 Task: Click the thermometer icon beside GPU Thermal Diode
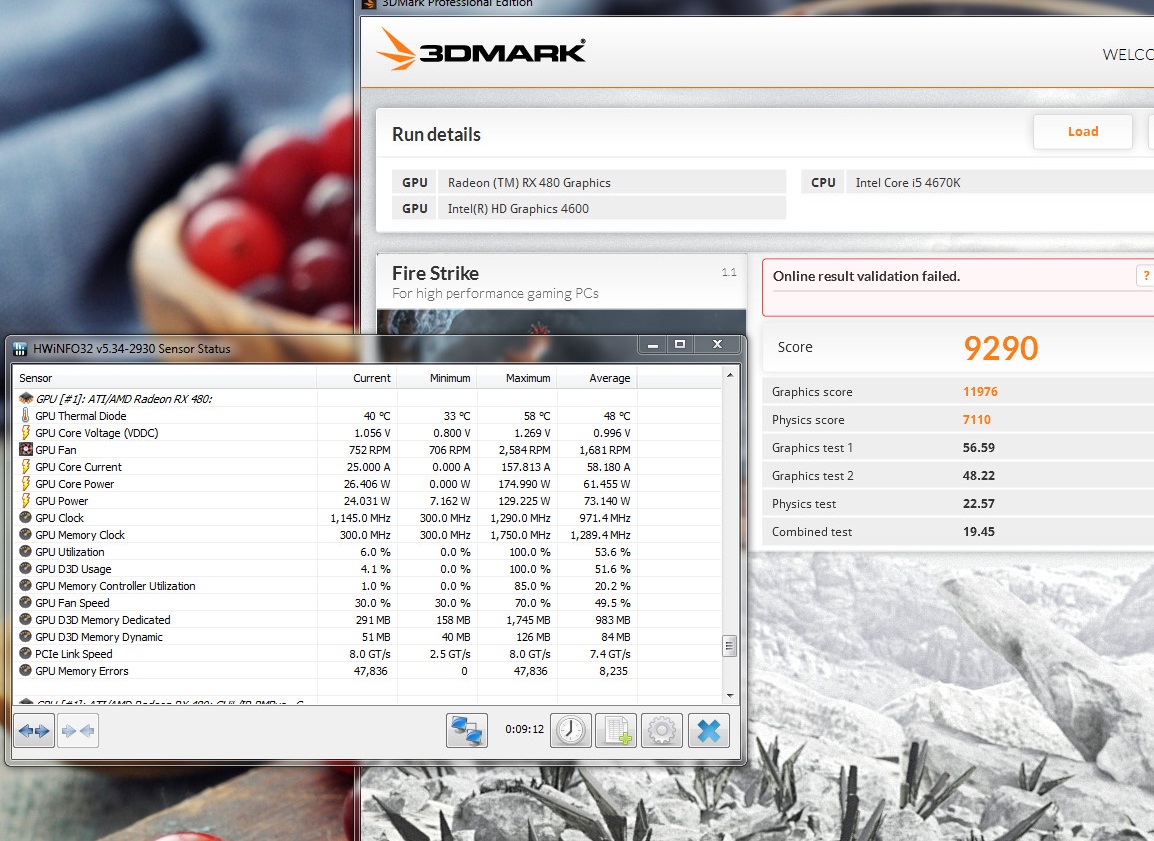(26, 416)
